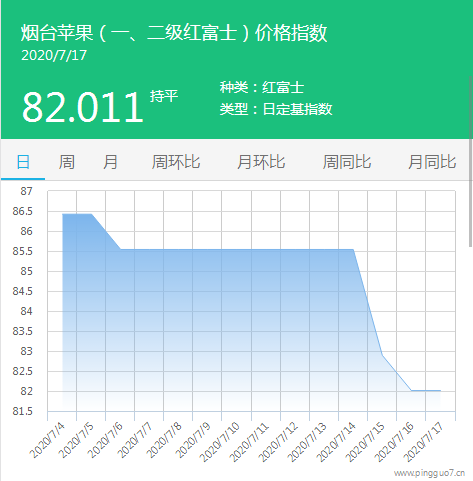
Task: Click the chart data point at 2020/7/14
Action: (353, 249)
